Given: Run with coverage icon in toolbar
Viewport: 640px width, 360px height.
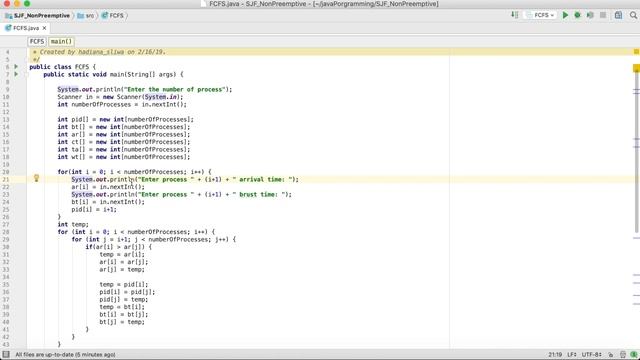Looking at the screenshot, I should (590, 15).
